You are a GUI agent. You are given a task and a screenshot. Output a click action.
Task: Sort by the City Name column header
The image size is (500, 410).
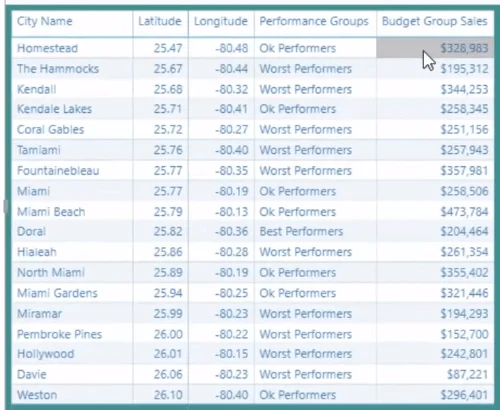[45, 21]
